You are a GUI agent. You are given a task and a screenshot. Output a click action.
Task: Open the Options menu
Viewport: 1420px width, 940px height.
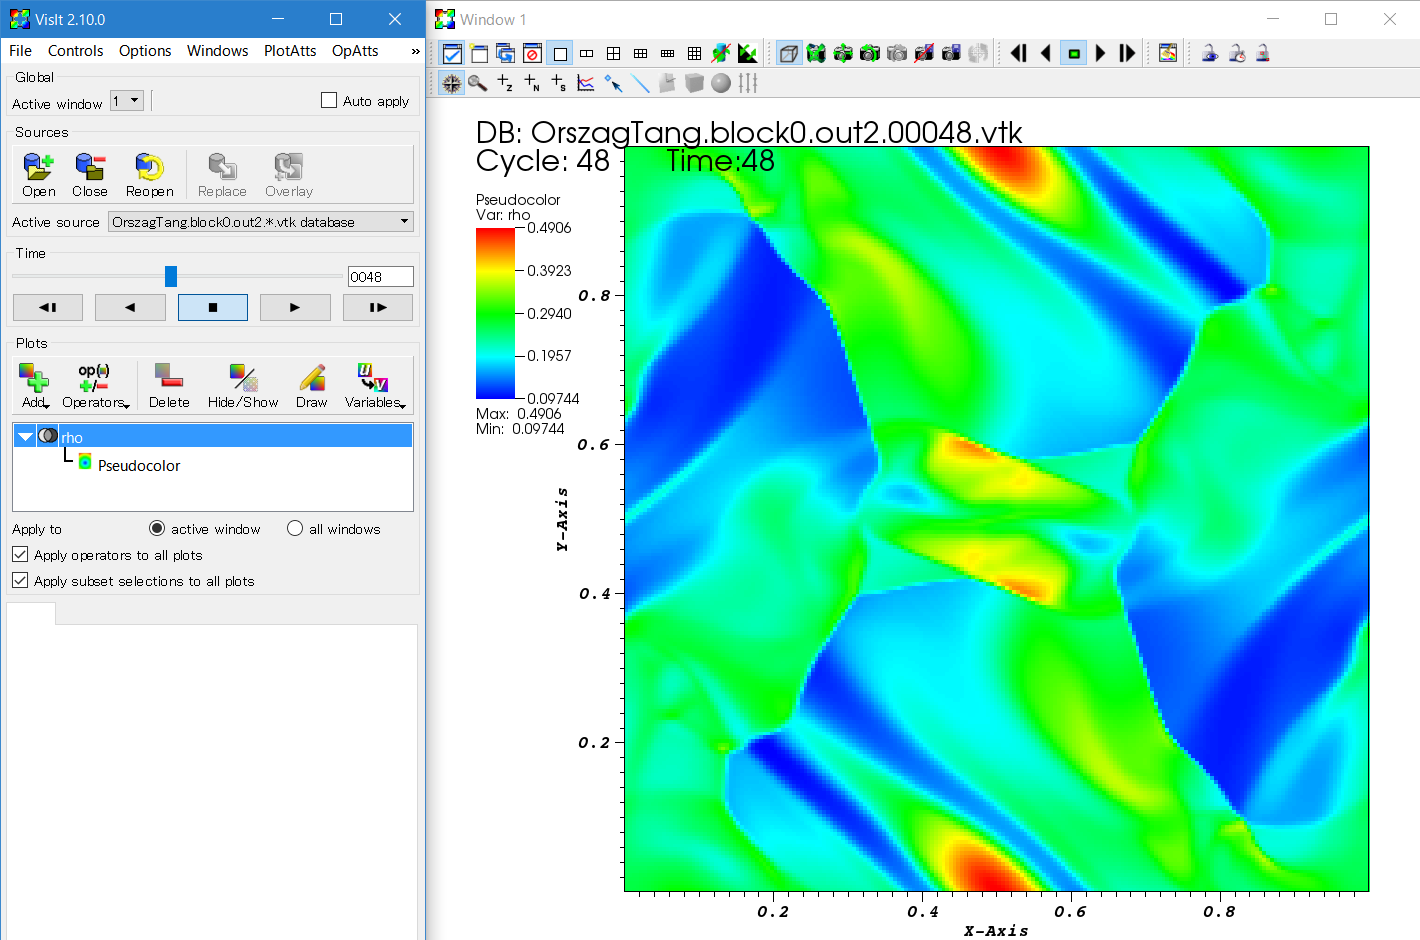click(x=145, y=51)
